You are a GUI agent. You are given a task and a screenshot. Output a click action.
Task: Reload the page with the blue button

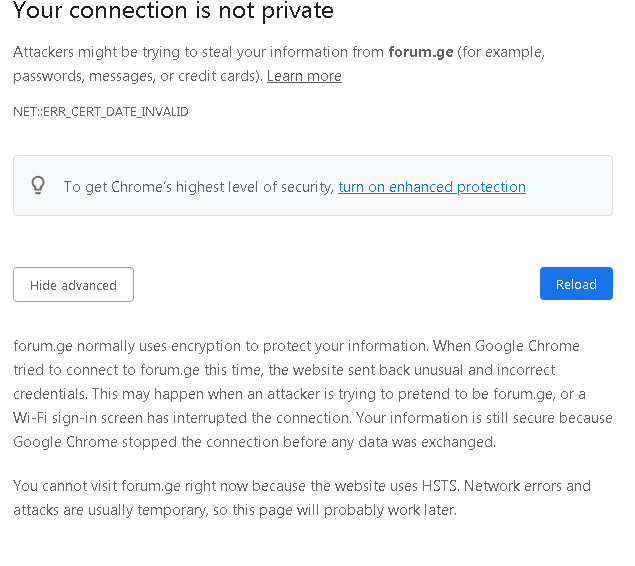point(576,284)
